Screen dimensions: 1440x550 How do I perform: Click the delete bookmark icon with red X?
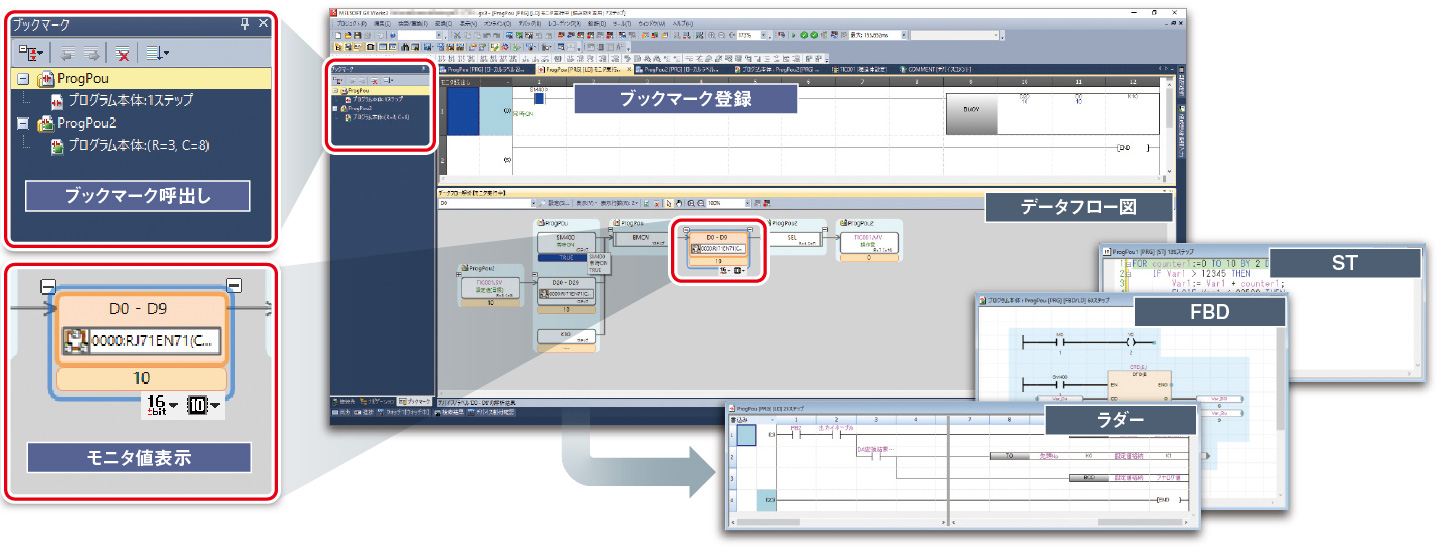point(122,53)
